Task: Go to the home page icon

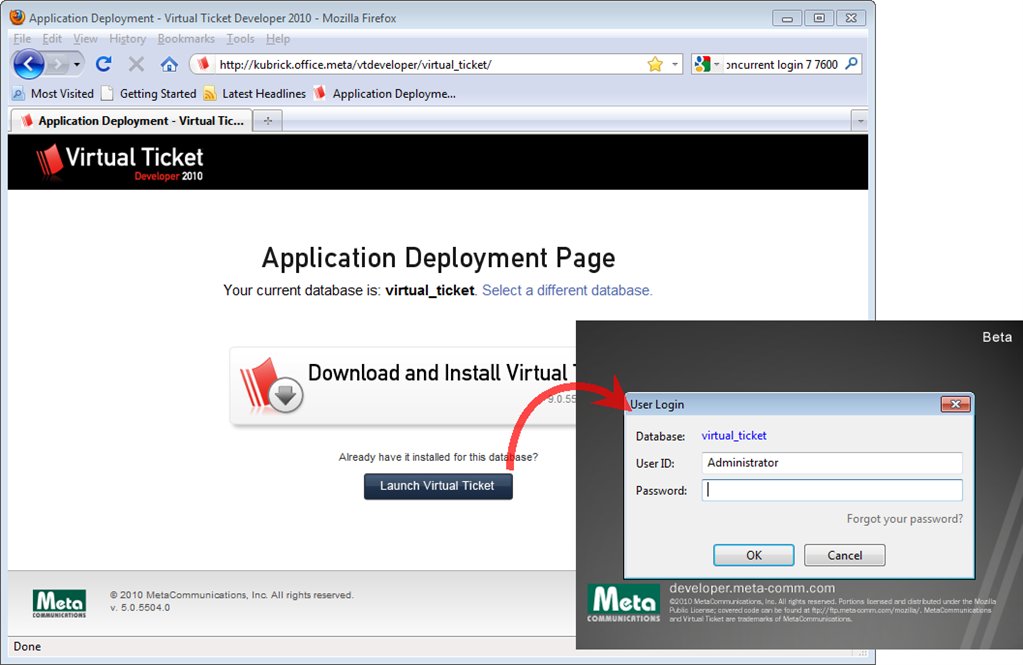Action: click(x=169, y=64)
